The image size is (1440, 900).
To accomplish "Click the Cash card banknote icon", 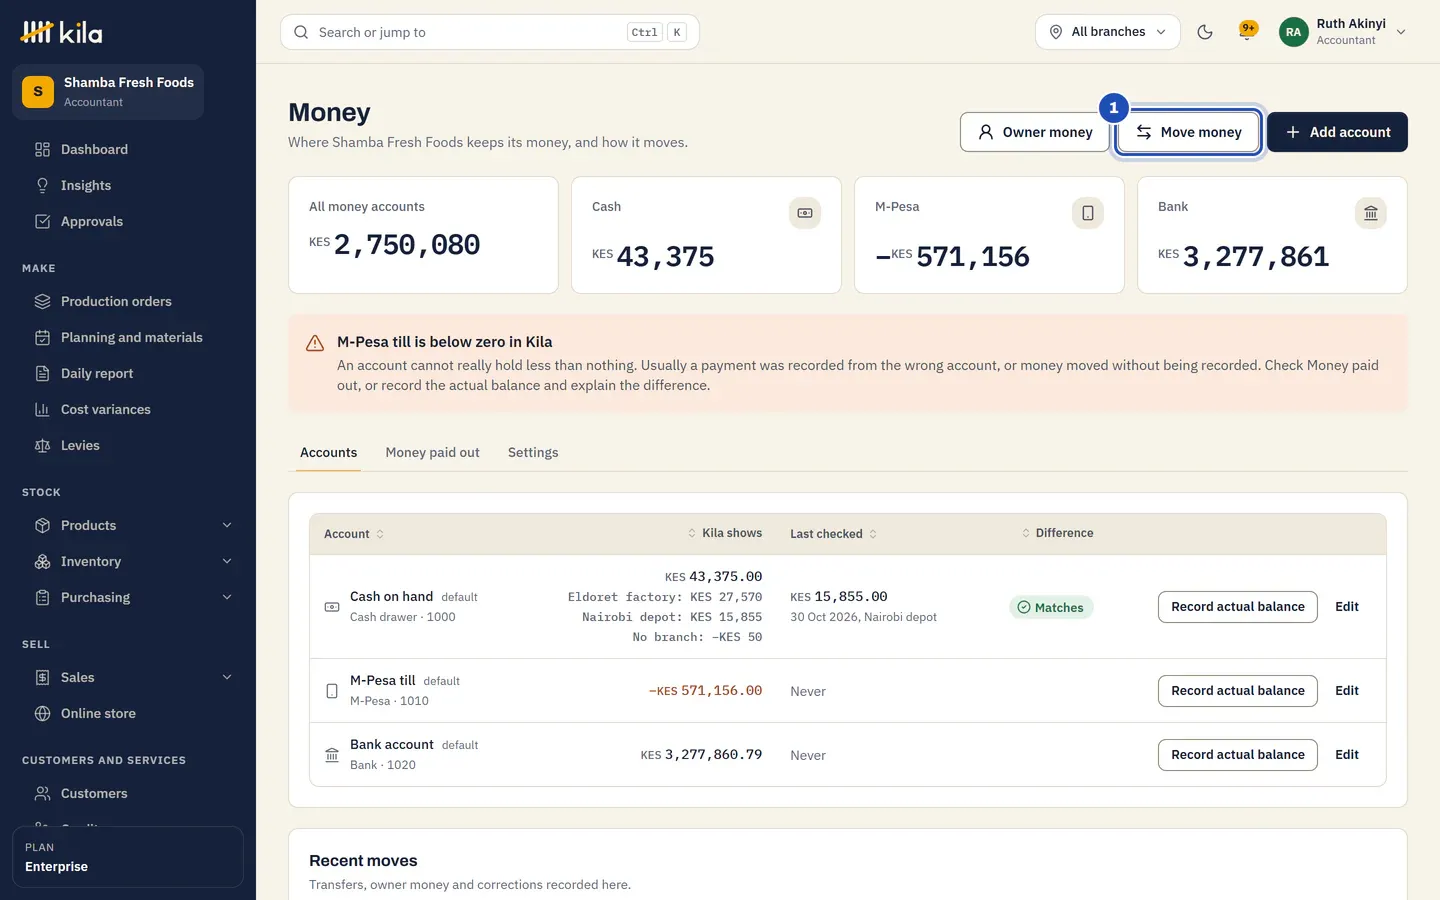I will (805, 213).
